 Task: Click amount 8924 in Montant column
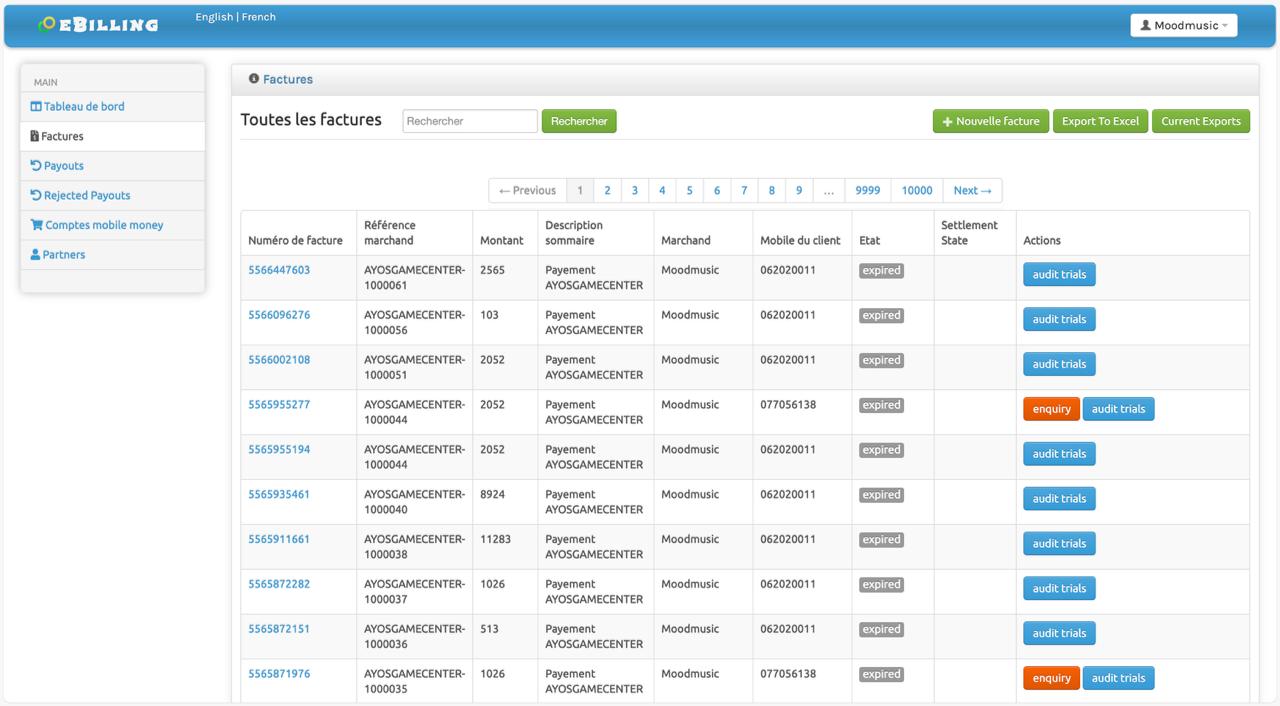click(492, 495)
